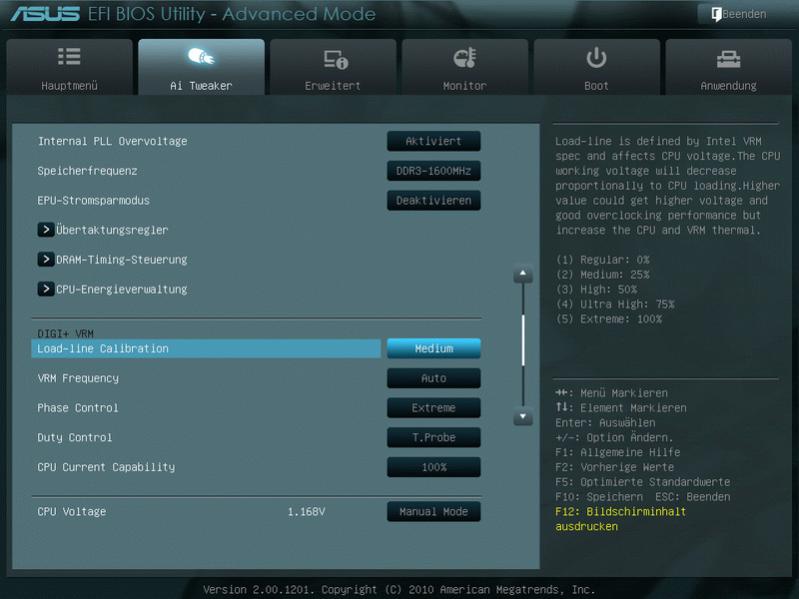Open the CPU-Energieverwaltung entry text
Image resolution: width=799 pixels, height=599 pixels.
(122, 289)
